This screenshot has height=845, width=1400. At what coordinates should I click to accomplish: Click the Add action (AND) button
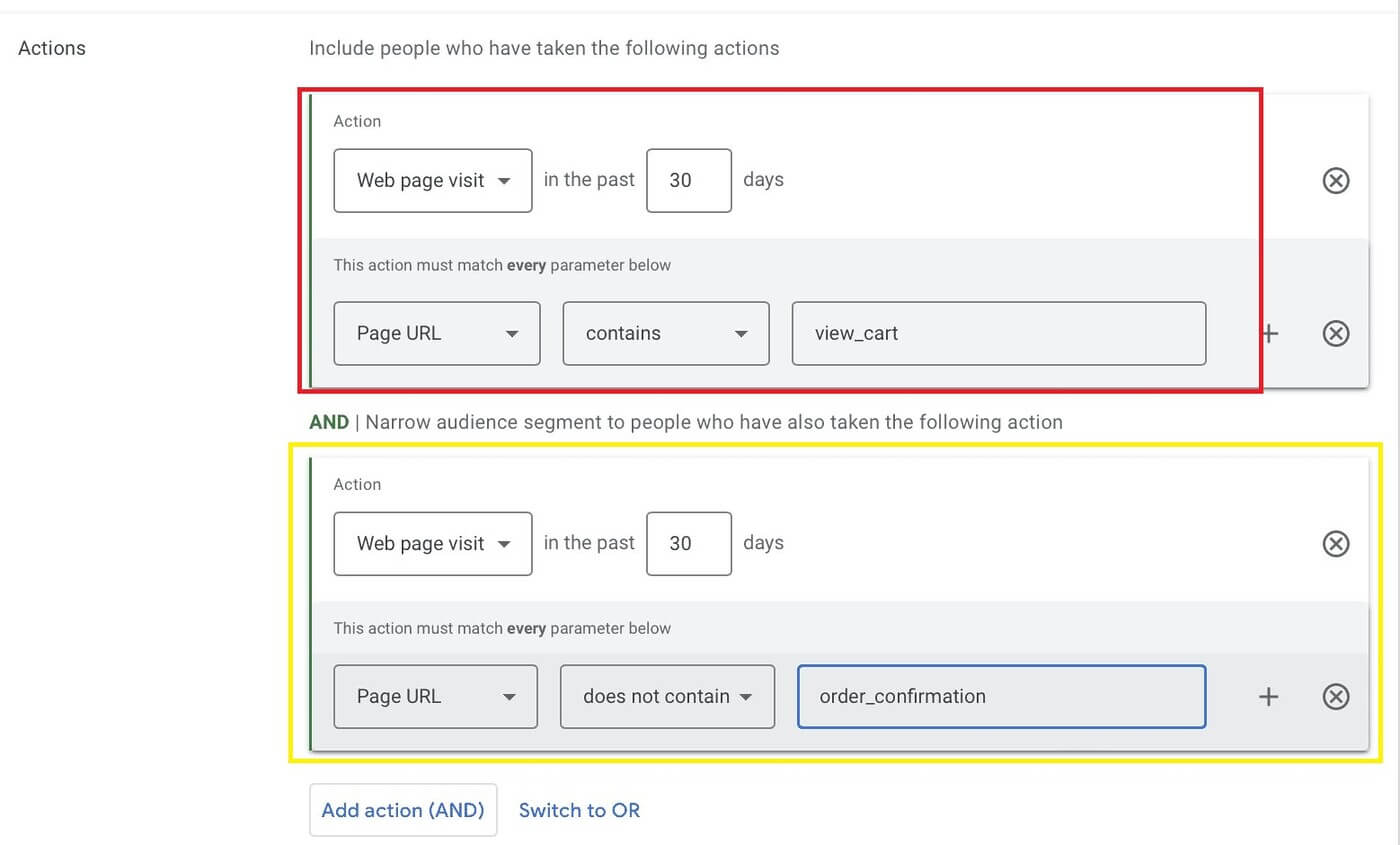point(403,810)
